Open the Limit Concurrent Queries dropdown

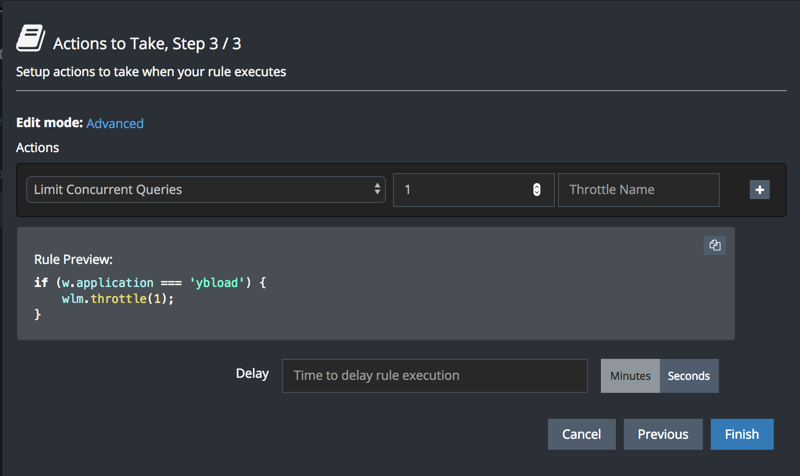[x=206, y=189]
